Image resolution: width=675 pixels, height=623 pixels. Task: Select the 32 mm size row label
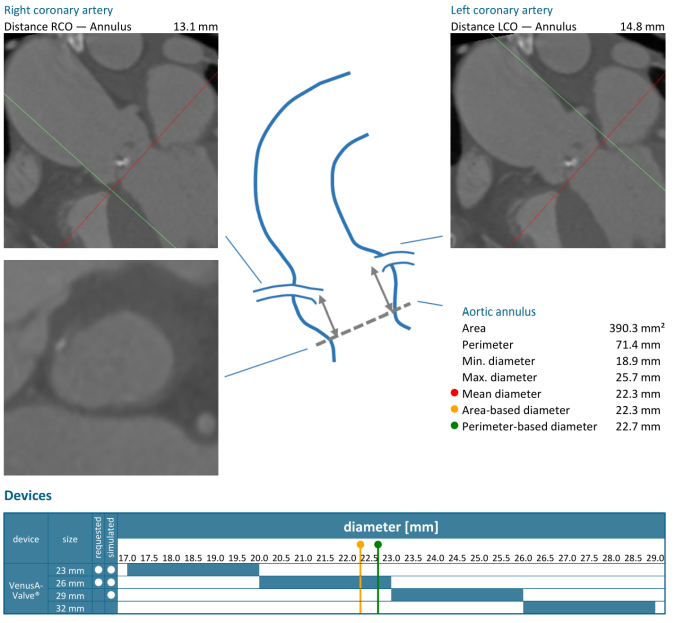pyautogui.click(x=69, y=607)
